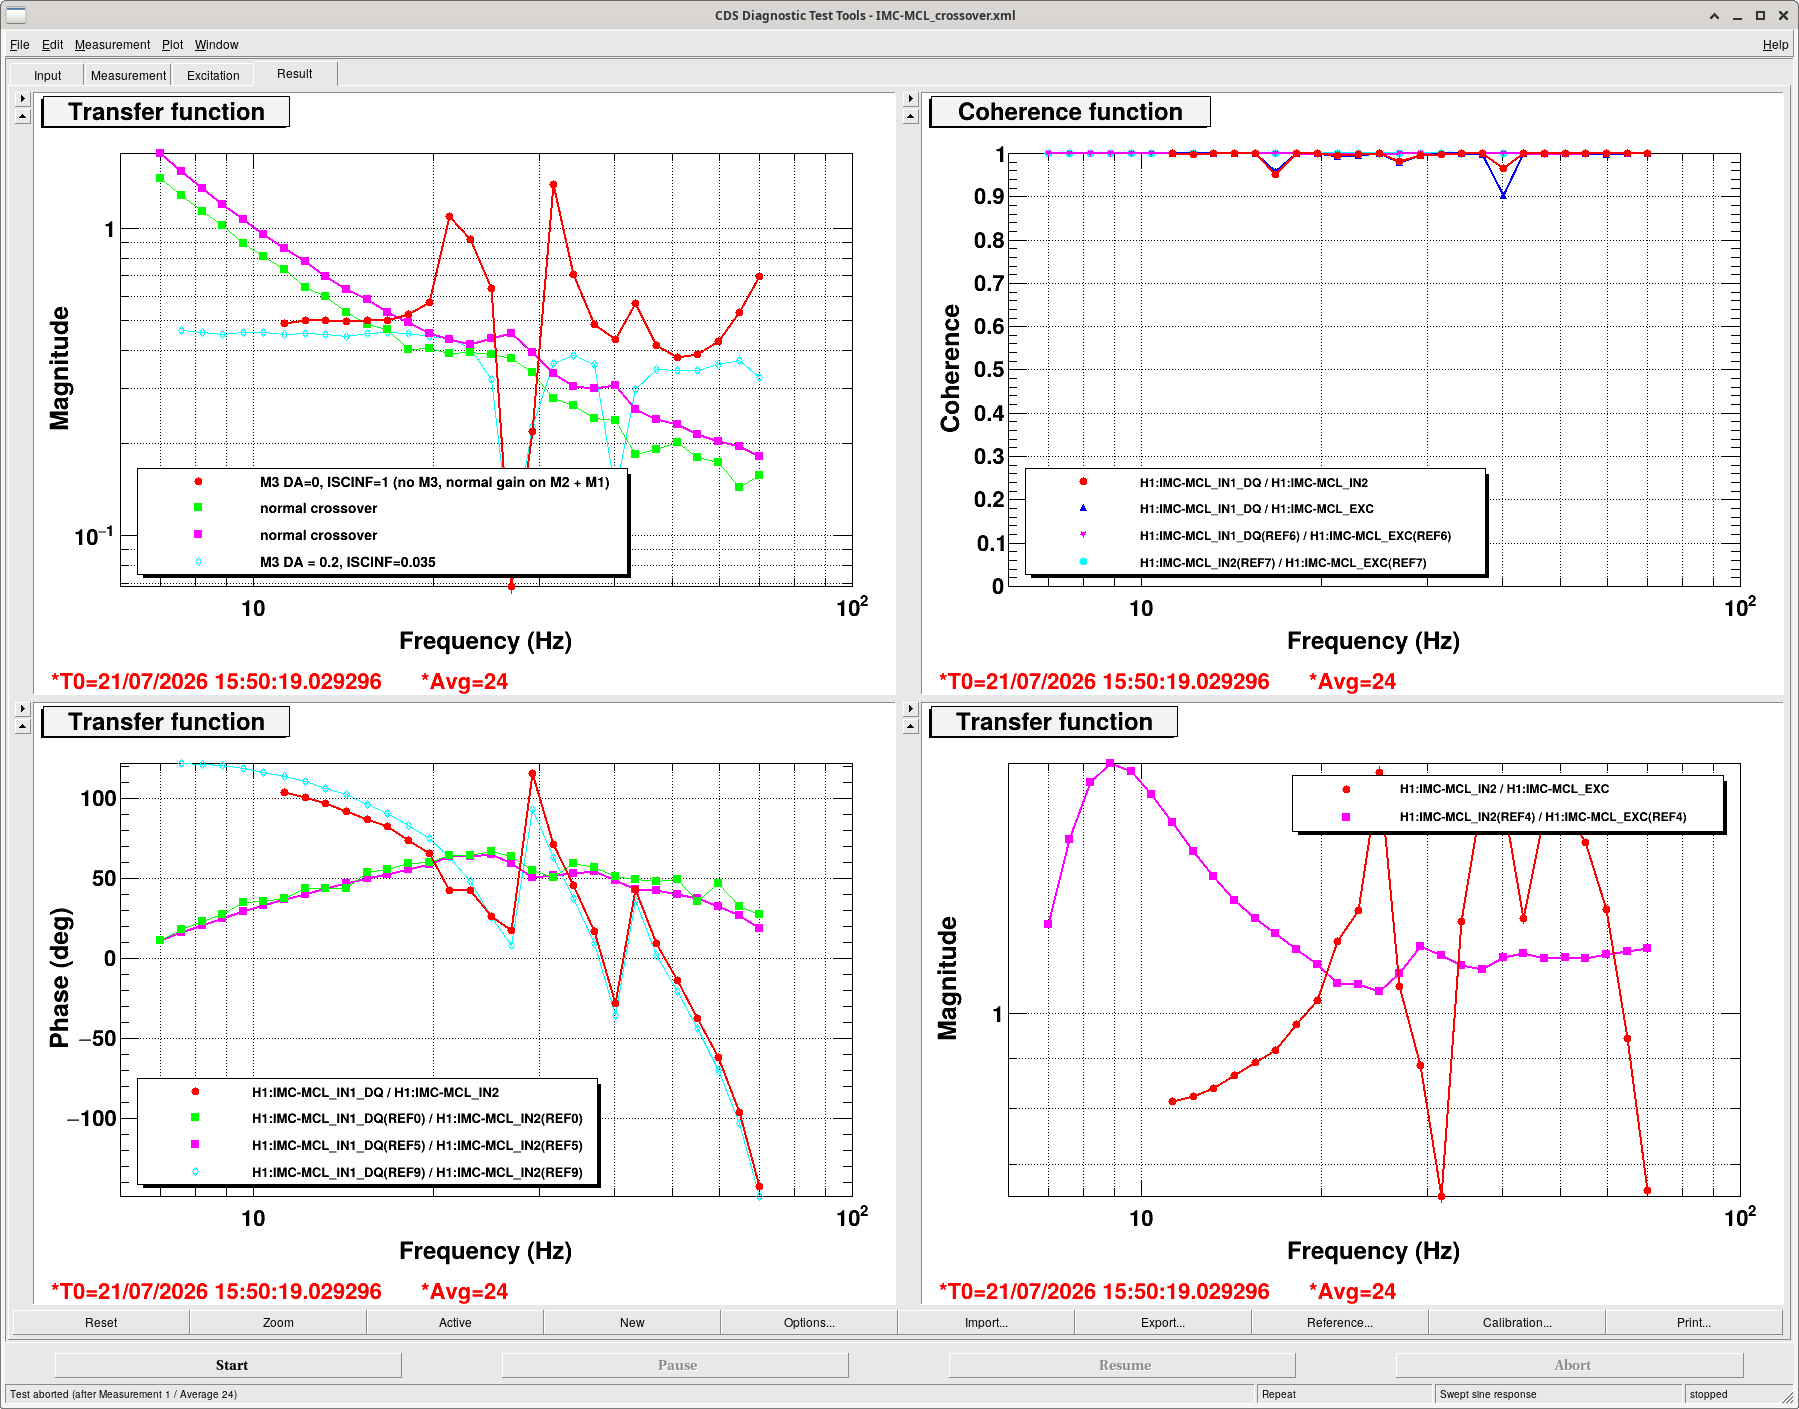Open the Calibration dialog button

[1517, 1322]
